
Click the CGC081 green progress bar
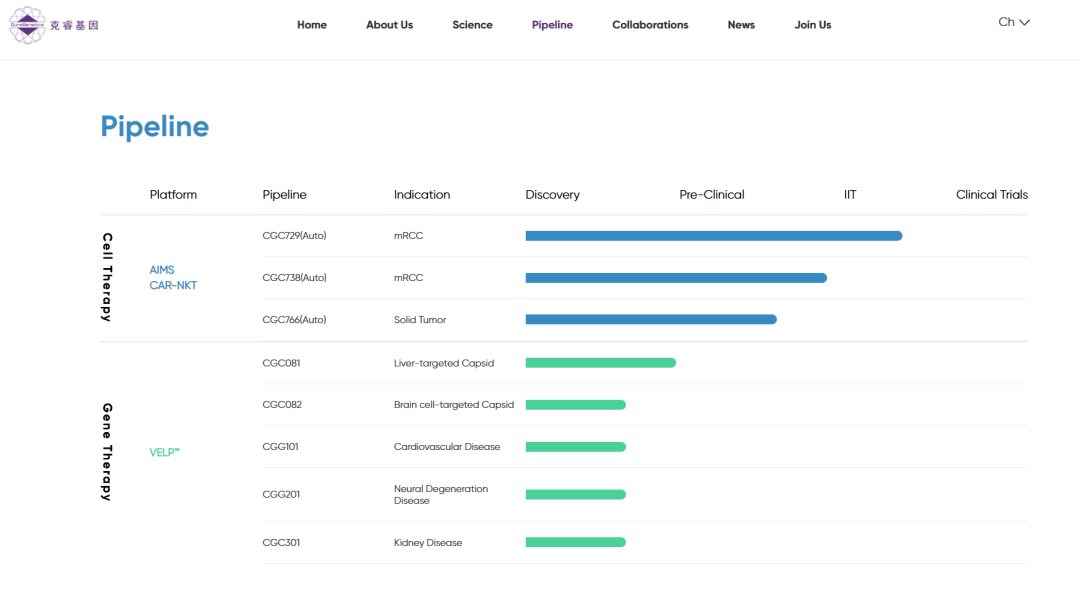600,363
